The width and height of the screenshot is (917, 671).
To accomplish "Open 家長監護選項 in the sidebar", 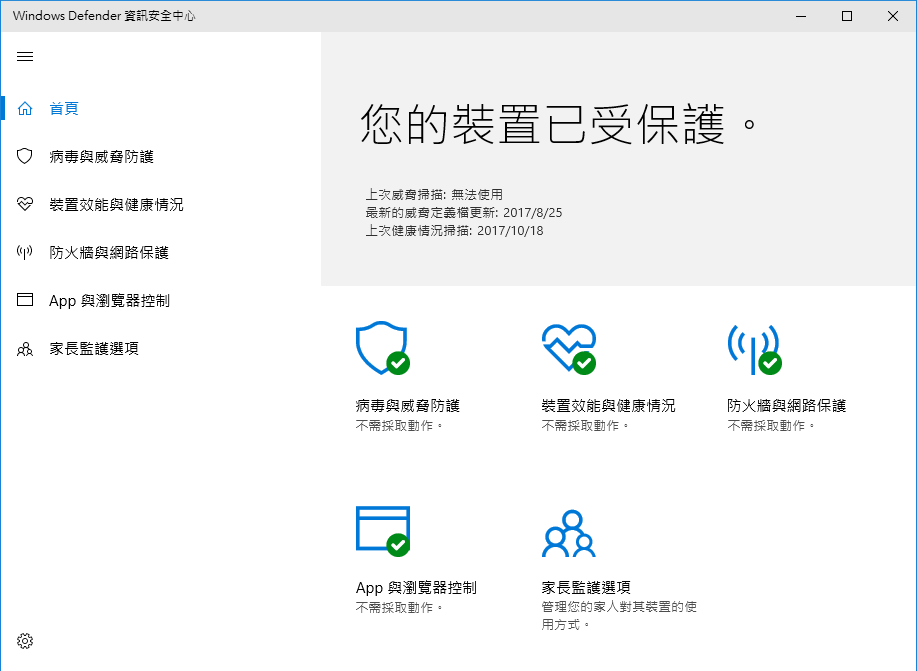I will pyautogui.click(x=94, y=349).
